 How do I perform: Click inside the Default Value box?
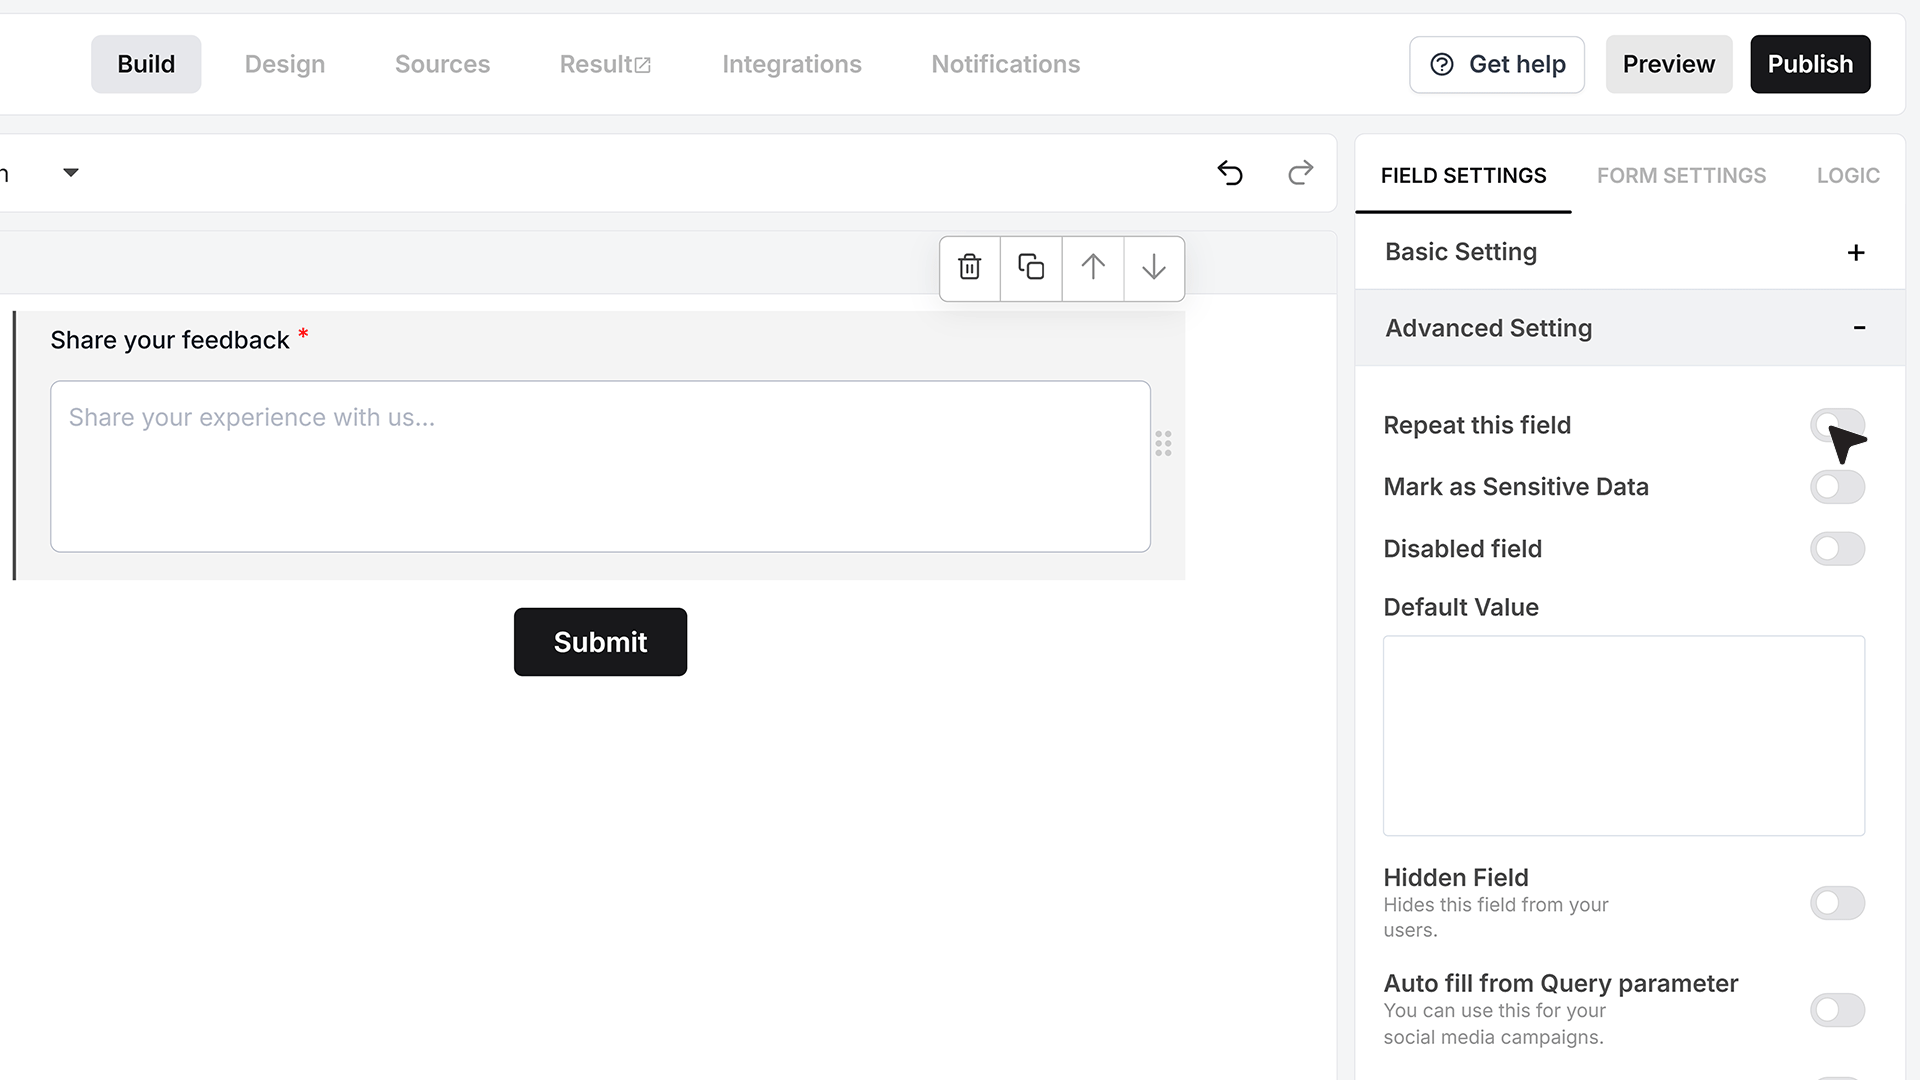tap(1623, 735)
